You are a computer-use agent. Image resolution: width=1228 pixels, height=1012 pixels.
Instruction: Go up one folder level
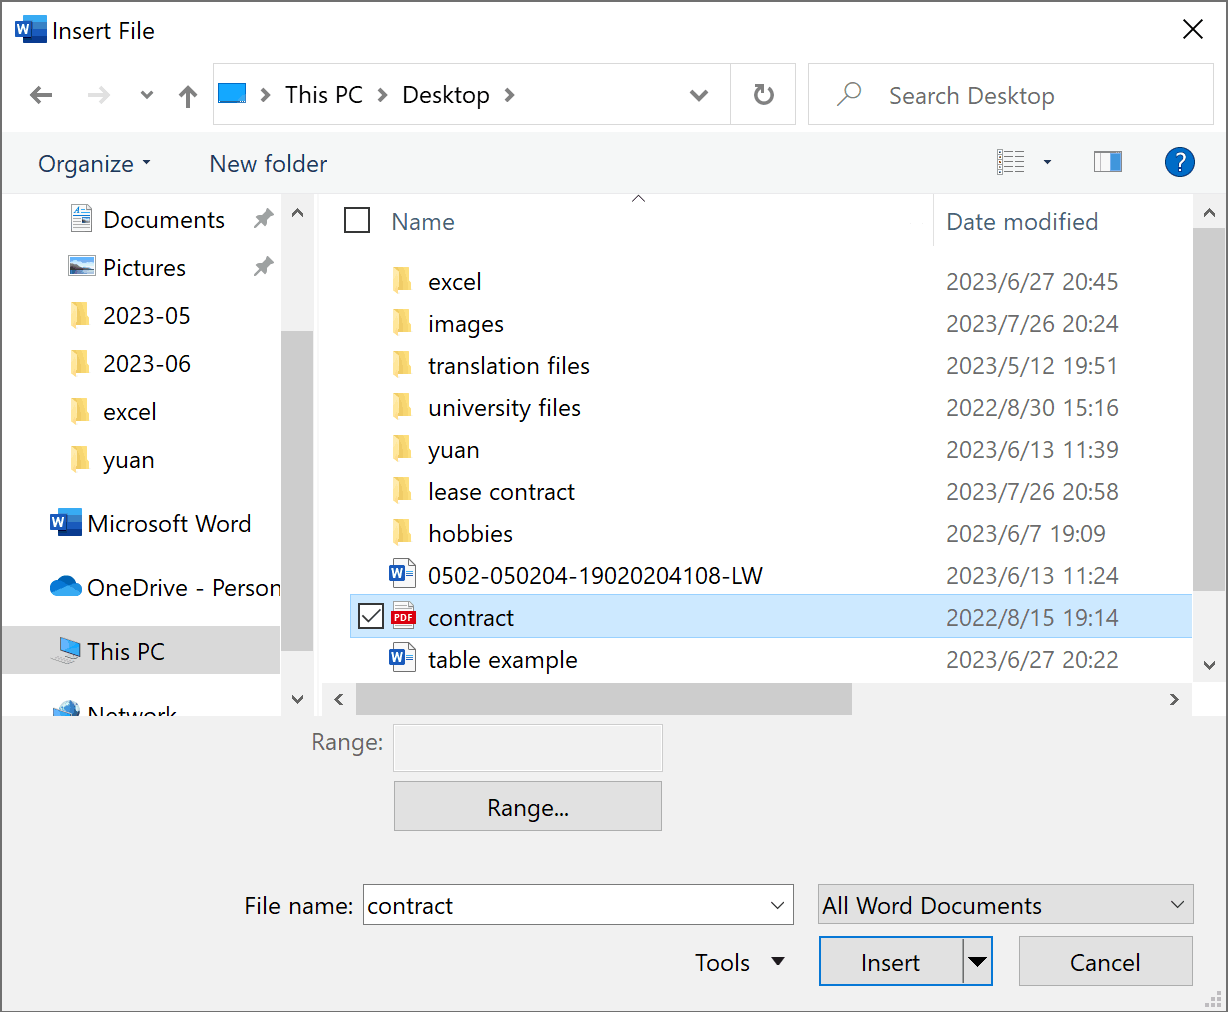click(x=187, y=96)
